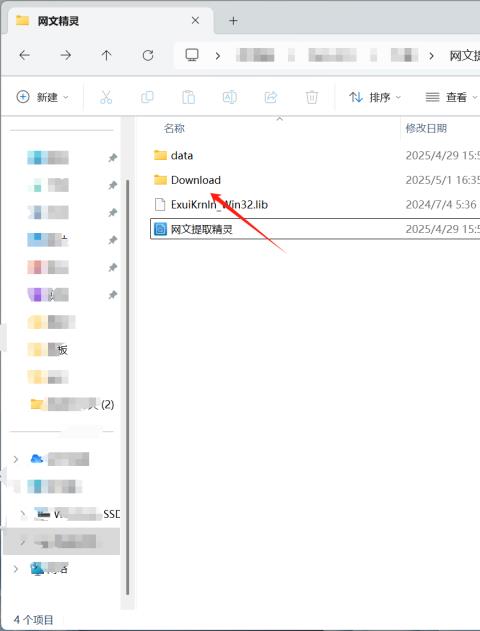Screen dimensions: 480x631
Task: Click the Rename icon in toolbar
Action: [x=229, y=97]
